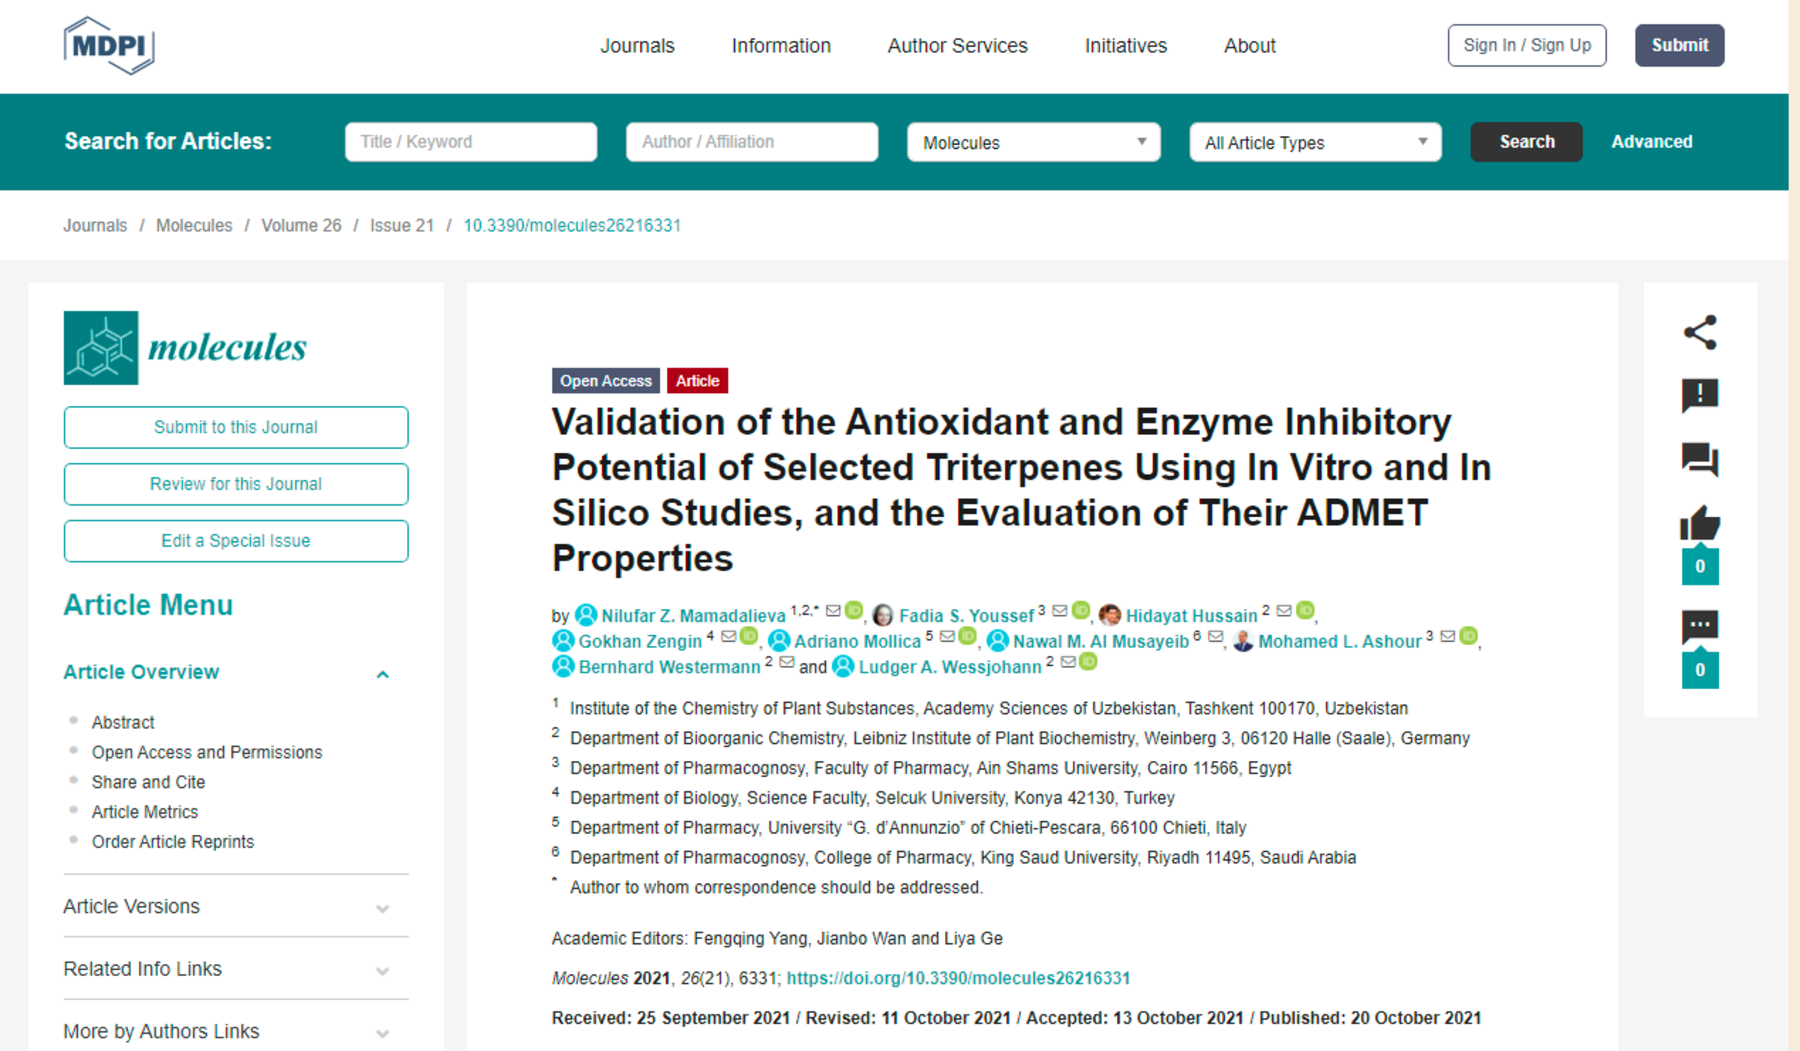Open ORCID icon for Ludger A. Wessjohann
This screenshot has height=1051, width=1800.
pyautogui.click(x=1089, y=662)
